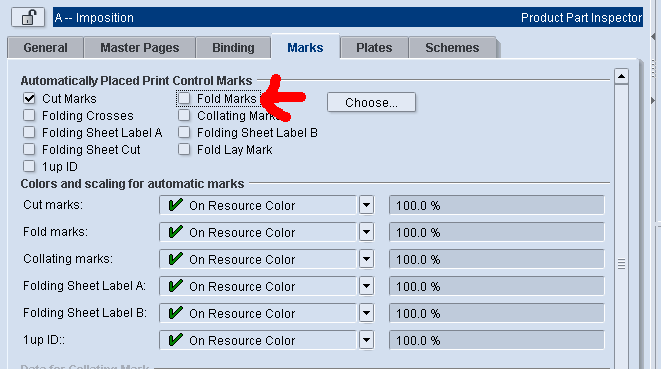
Task: Switch to the Master Pages tab
Action: click(140, 48)
